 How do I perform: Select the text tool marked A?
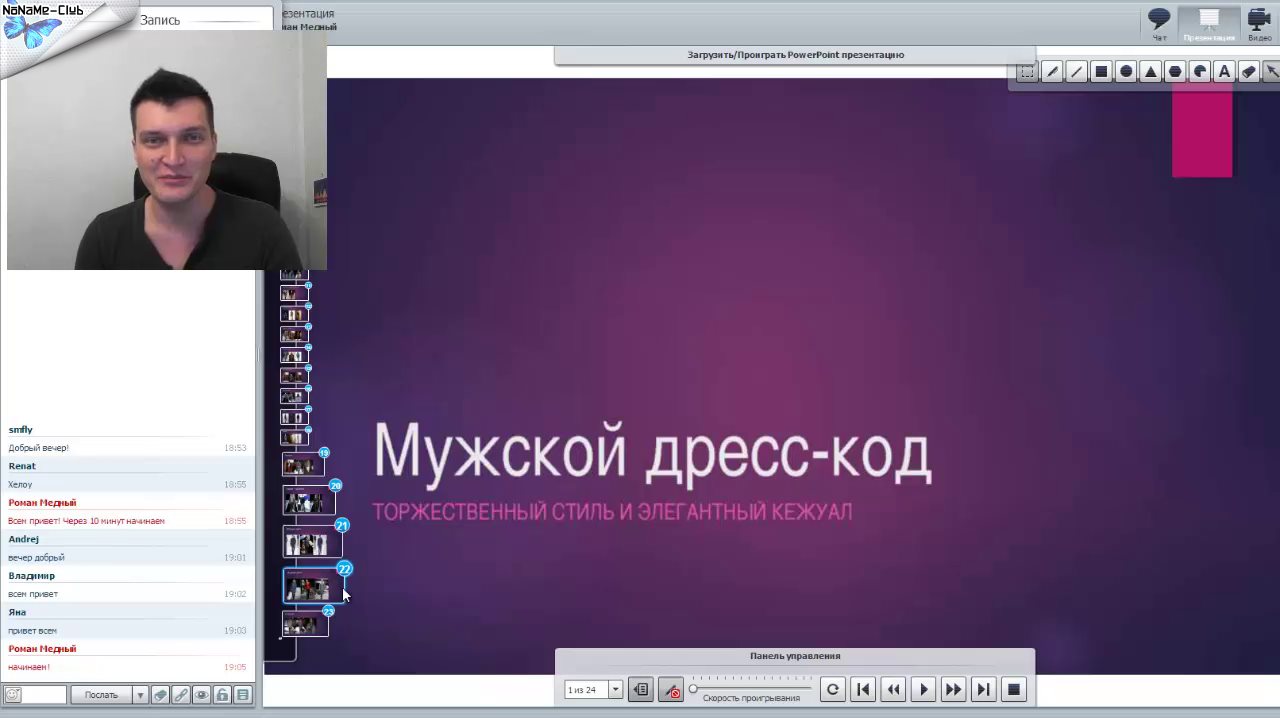[x=1224, y=72]
